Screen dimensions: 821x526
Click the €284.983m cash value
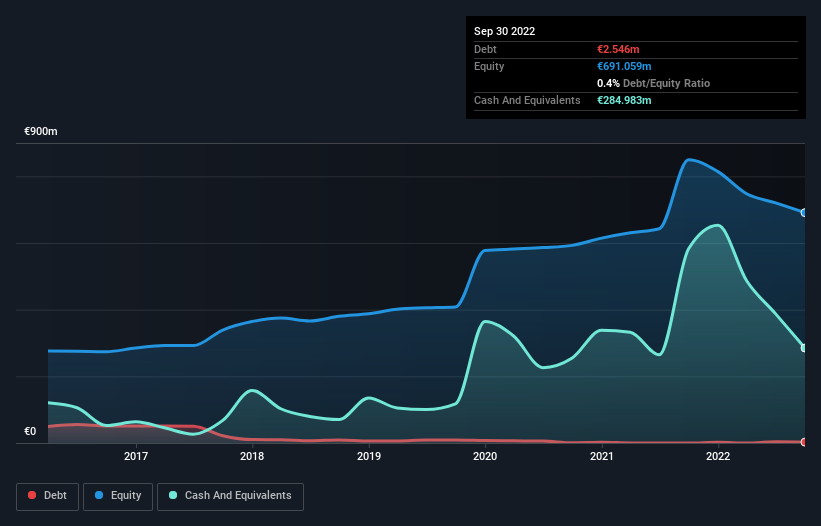(x=624, y=100)
